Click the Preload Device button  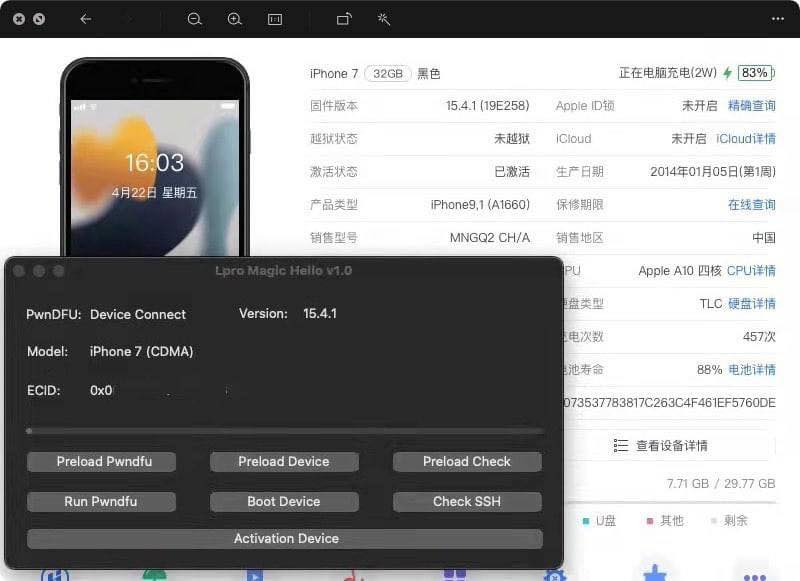(284, 462)
